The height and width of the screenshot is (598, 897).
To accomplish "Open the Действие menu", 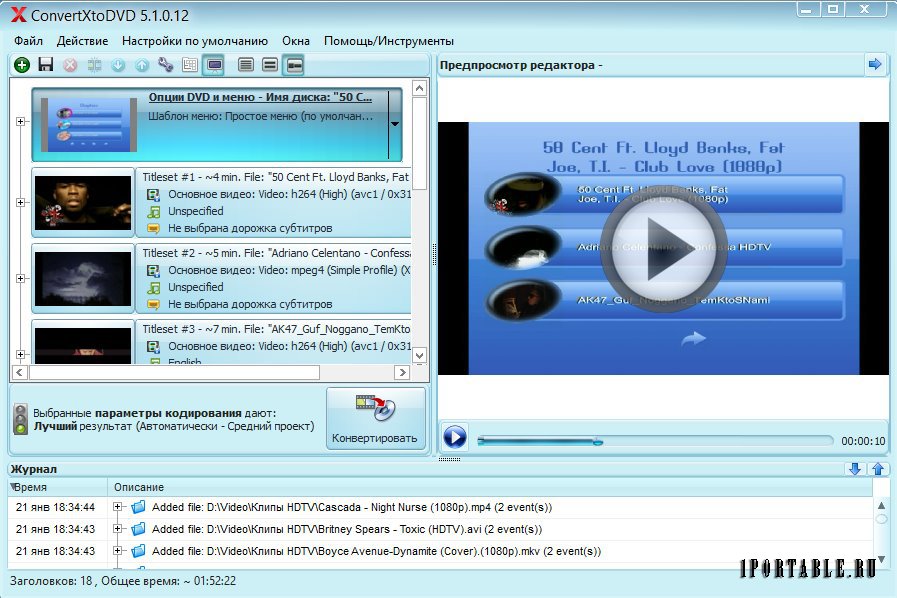I will [x=82, y=41].
